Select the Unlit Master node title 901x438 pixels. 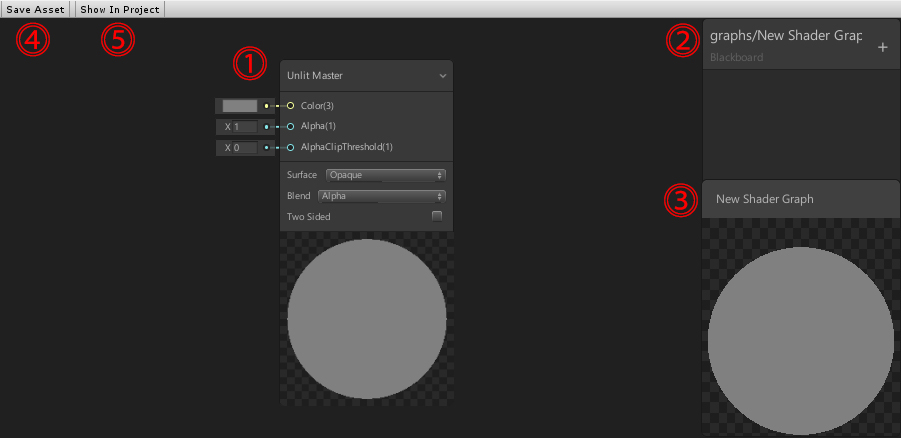click(x=314, y=75)
